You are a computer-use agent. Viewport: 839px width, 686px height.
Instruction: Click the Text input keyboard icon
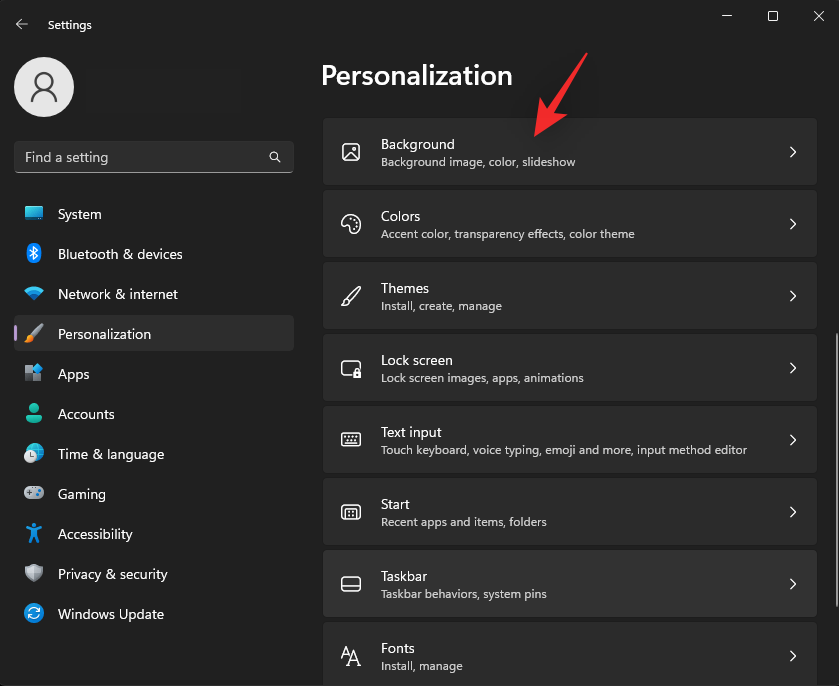(x=351, y=440)
